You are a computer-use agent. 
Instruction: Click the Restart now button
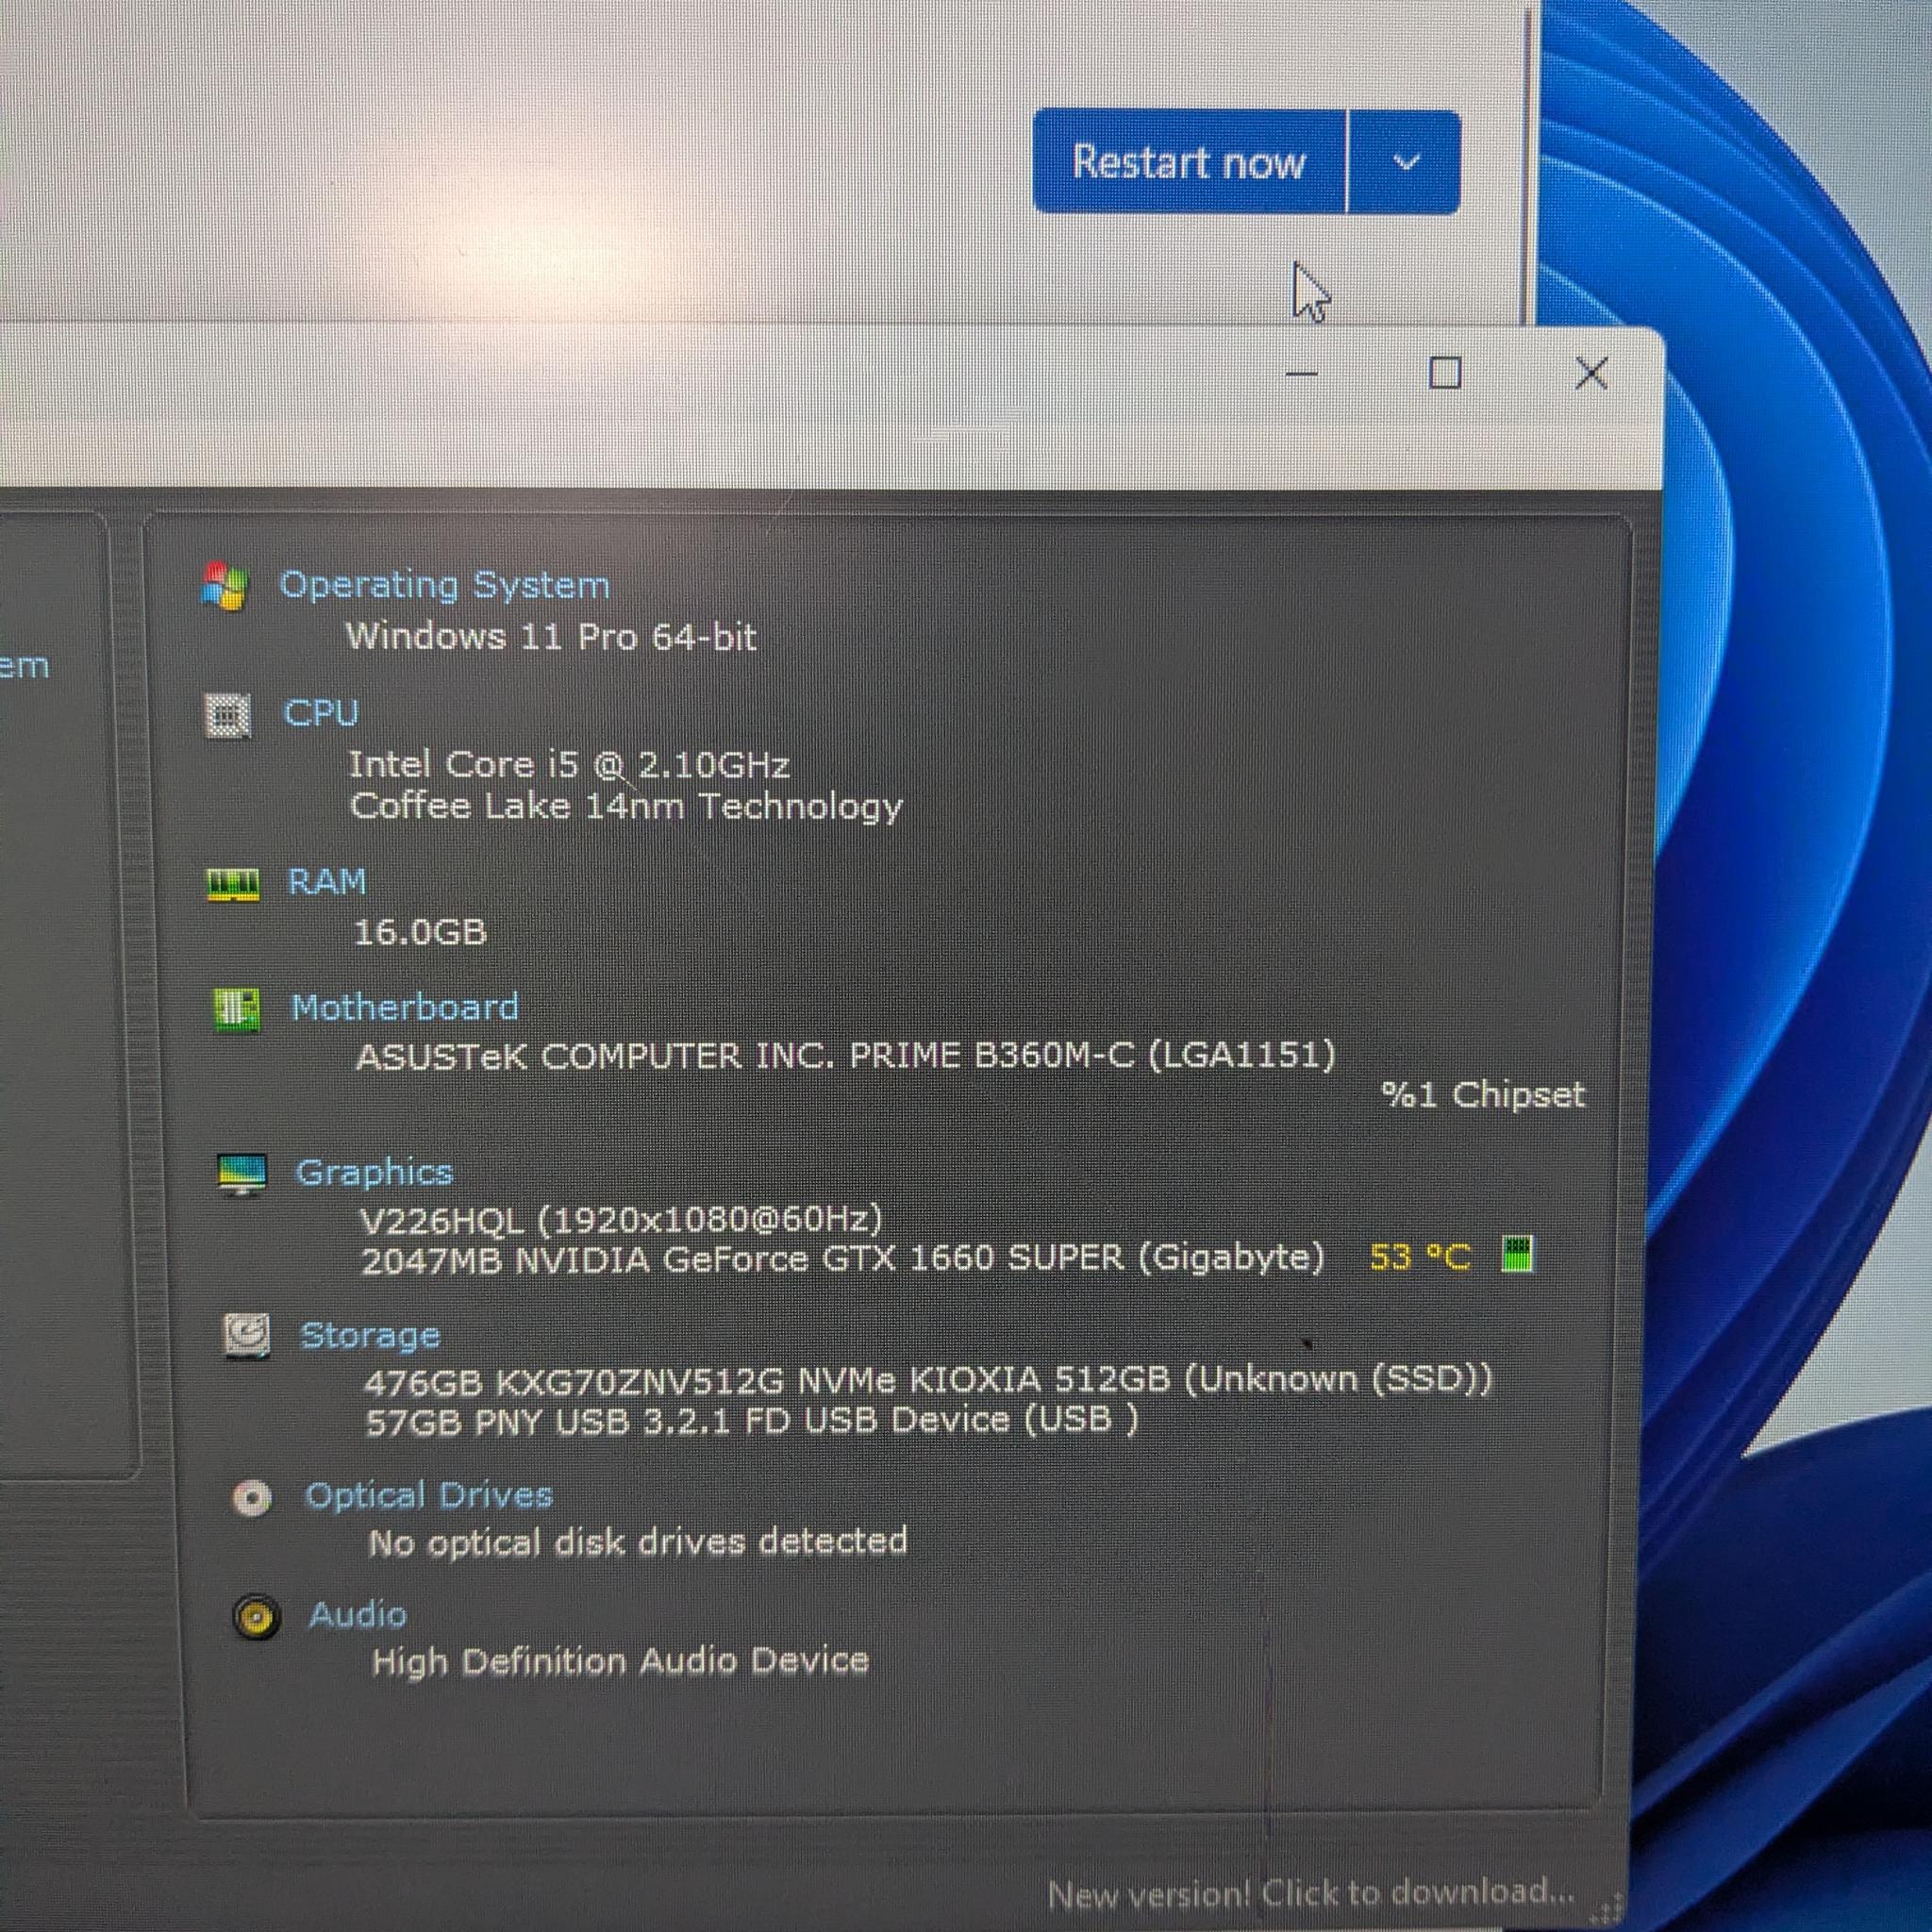[1189, 162]
